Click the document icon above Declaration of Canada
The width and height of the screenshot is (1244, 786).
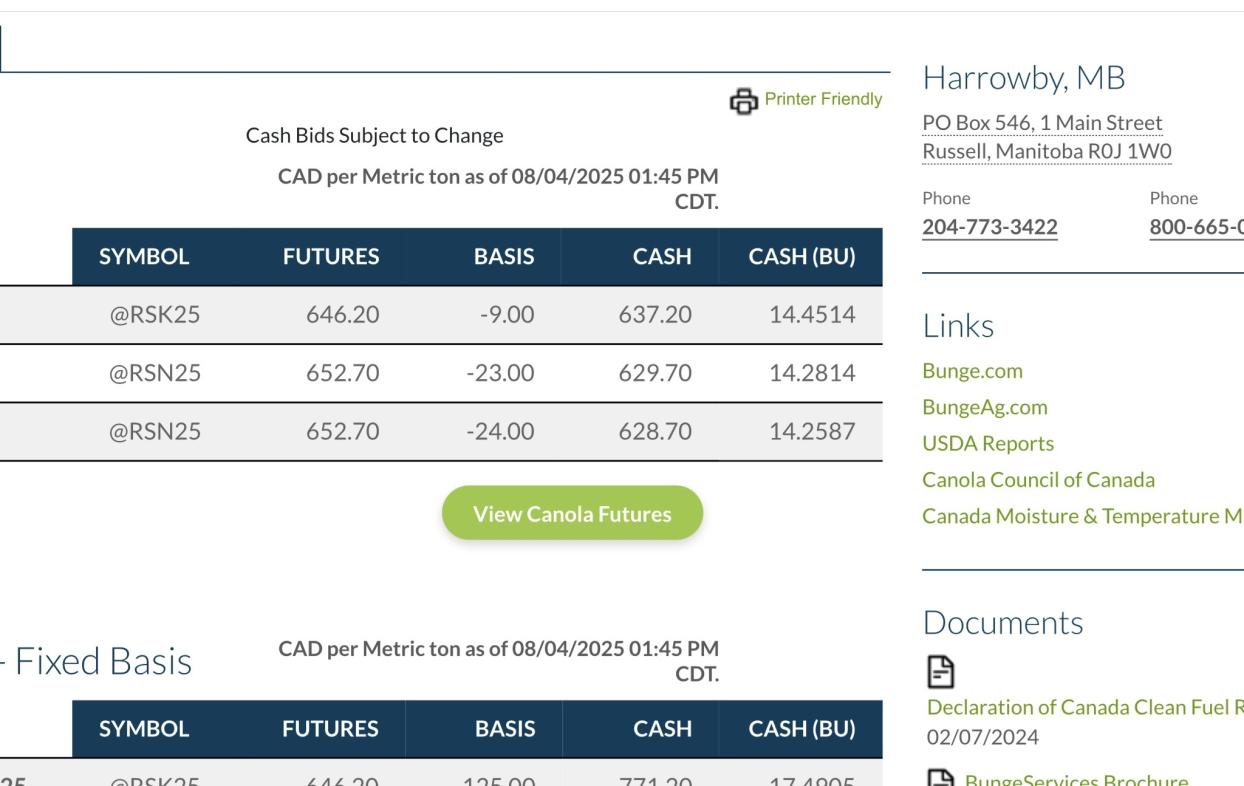[x=941, y=673]
